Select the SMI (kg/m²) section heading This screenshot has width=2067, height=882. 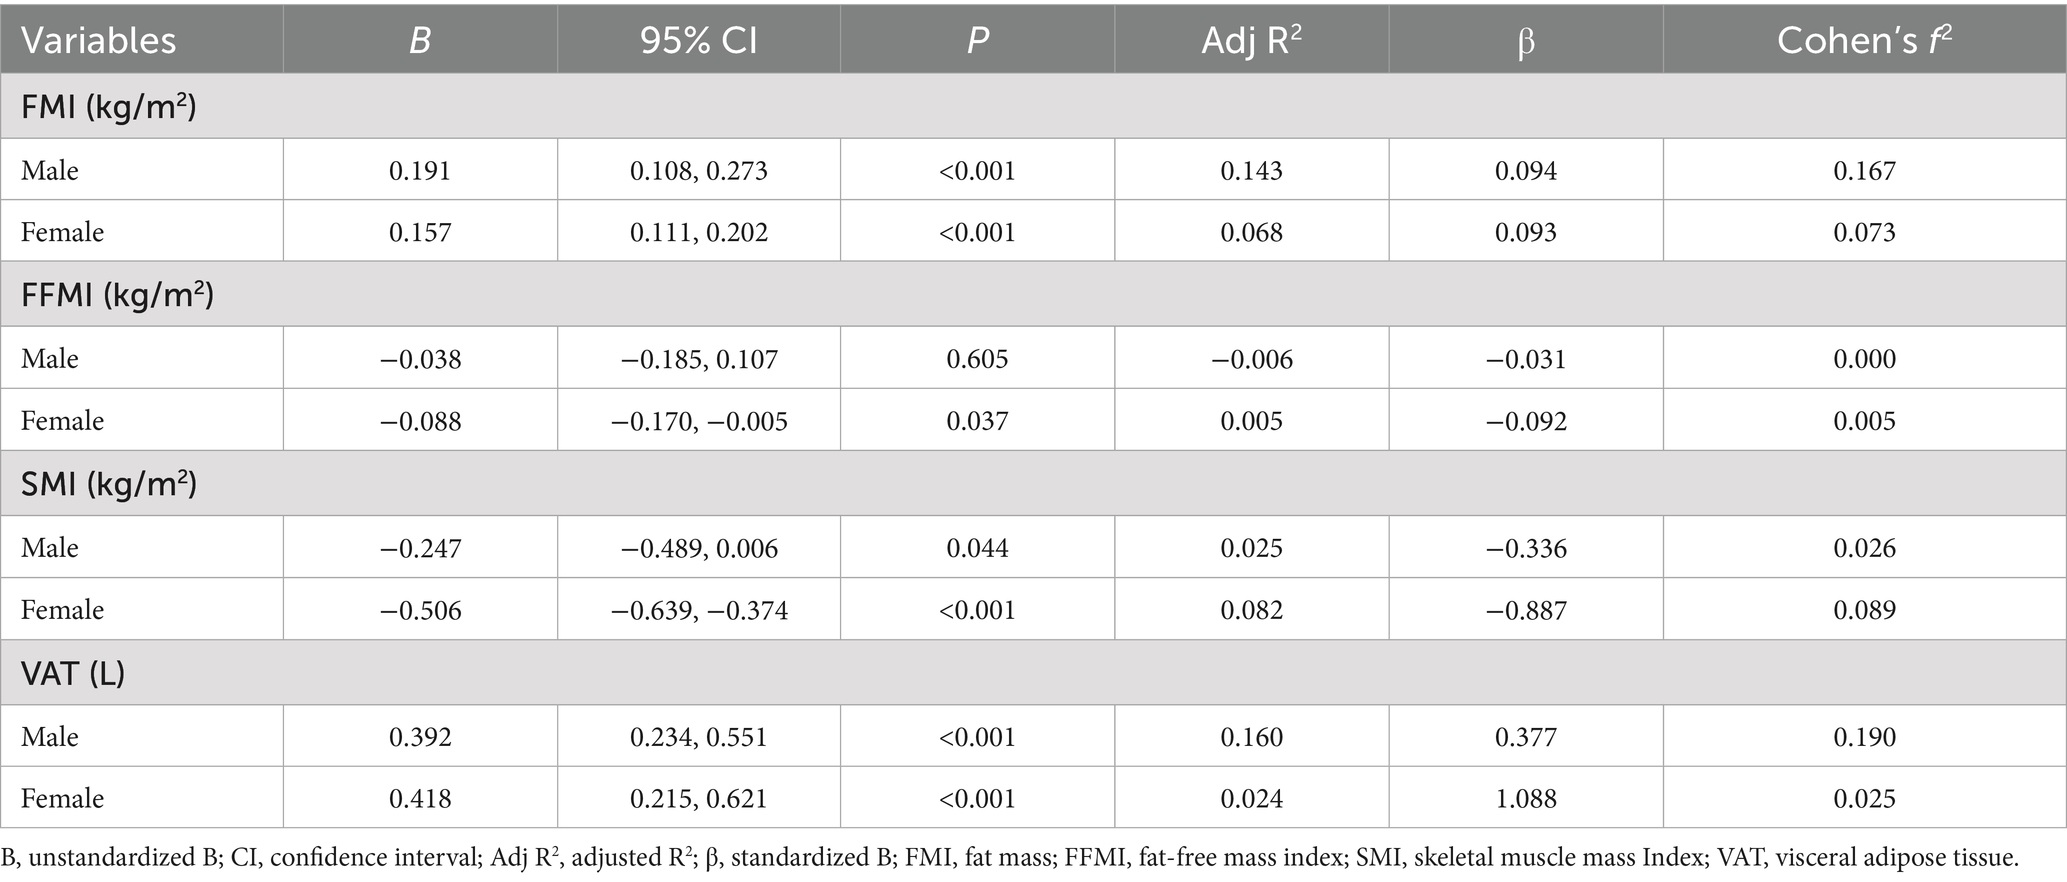109,483
